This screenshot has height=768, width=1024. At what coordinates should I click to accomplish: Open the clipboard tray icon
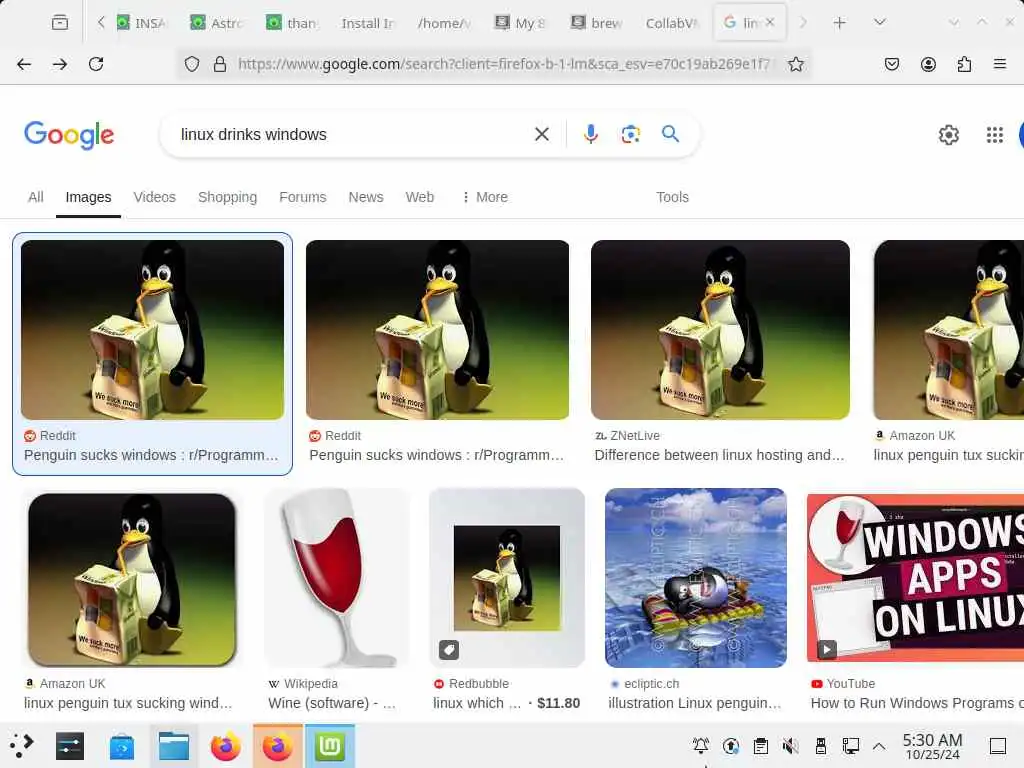760,746
